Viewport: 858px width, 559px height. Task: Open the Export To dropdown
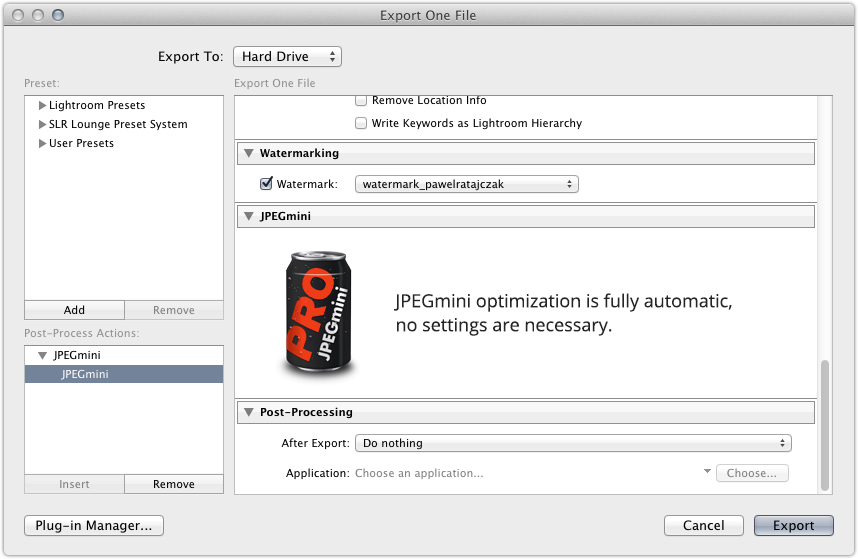pyautogui.click(x=287, y=56)
